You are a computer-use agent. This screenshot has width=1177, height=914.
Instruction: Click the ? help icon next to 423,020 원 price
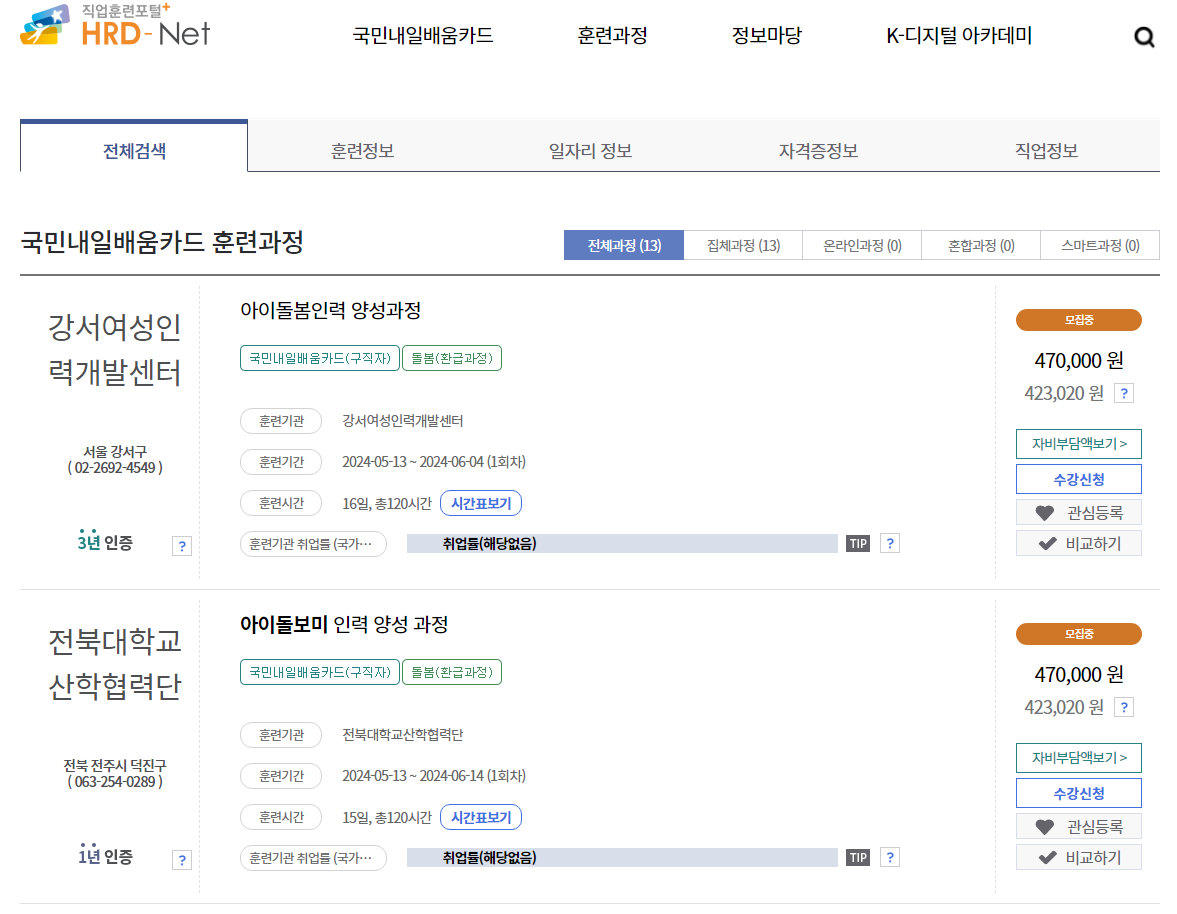click(x=1124, y=393)
